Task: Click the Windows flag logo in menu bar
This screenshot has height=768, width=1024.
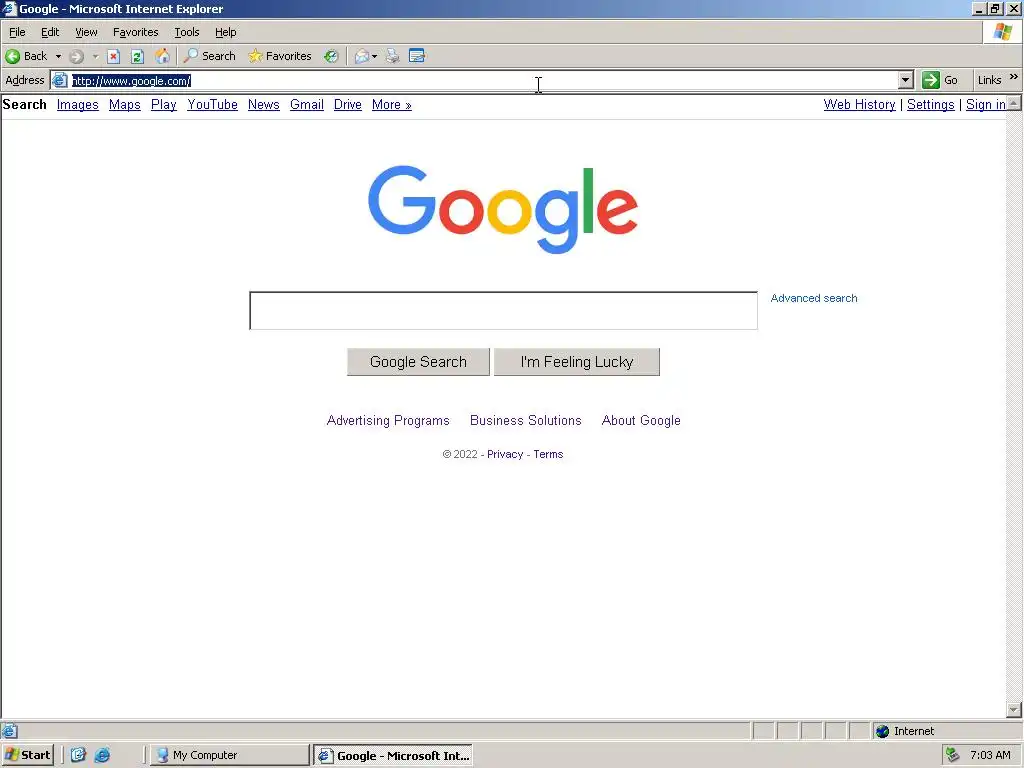Action: tap(1003, 32)
